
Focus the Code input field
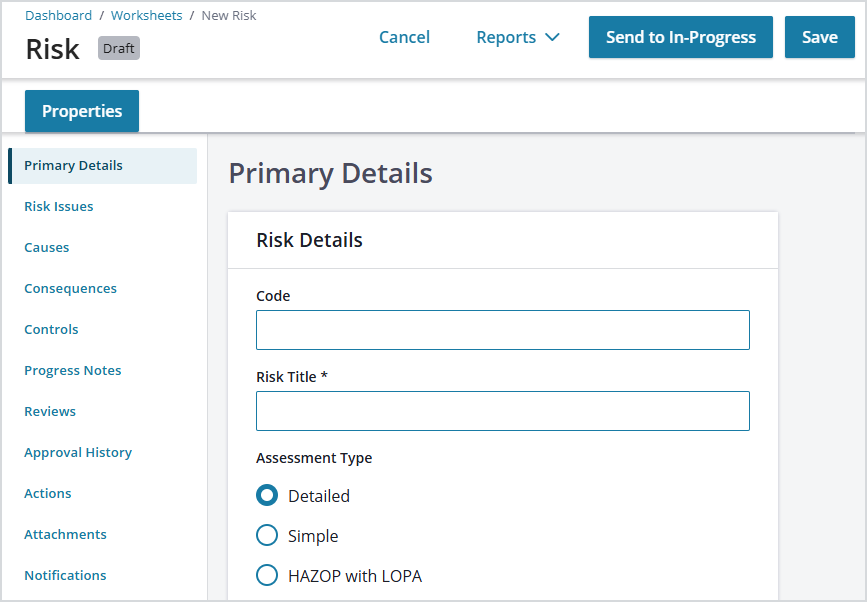click(503, 330)
